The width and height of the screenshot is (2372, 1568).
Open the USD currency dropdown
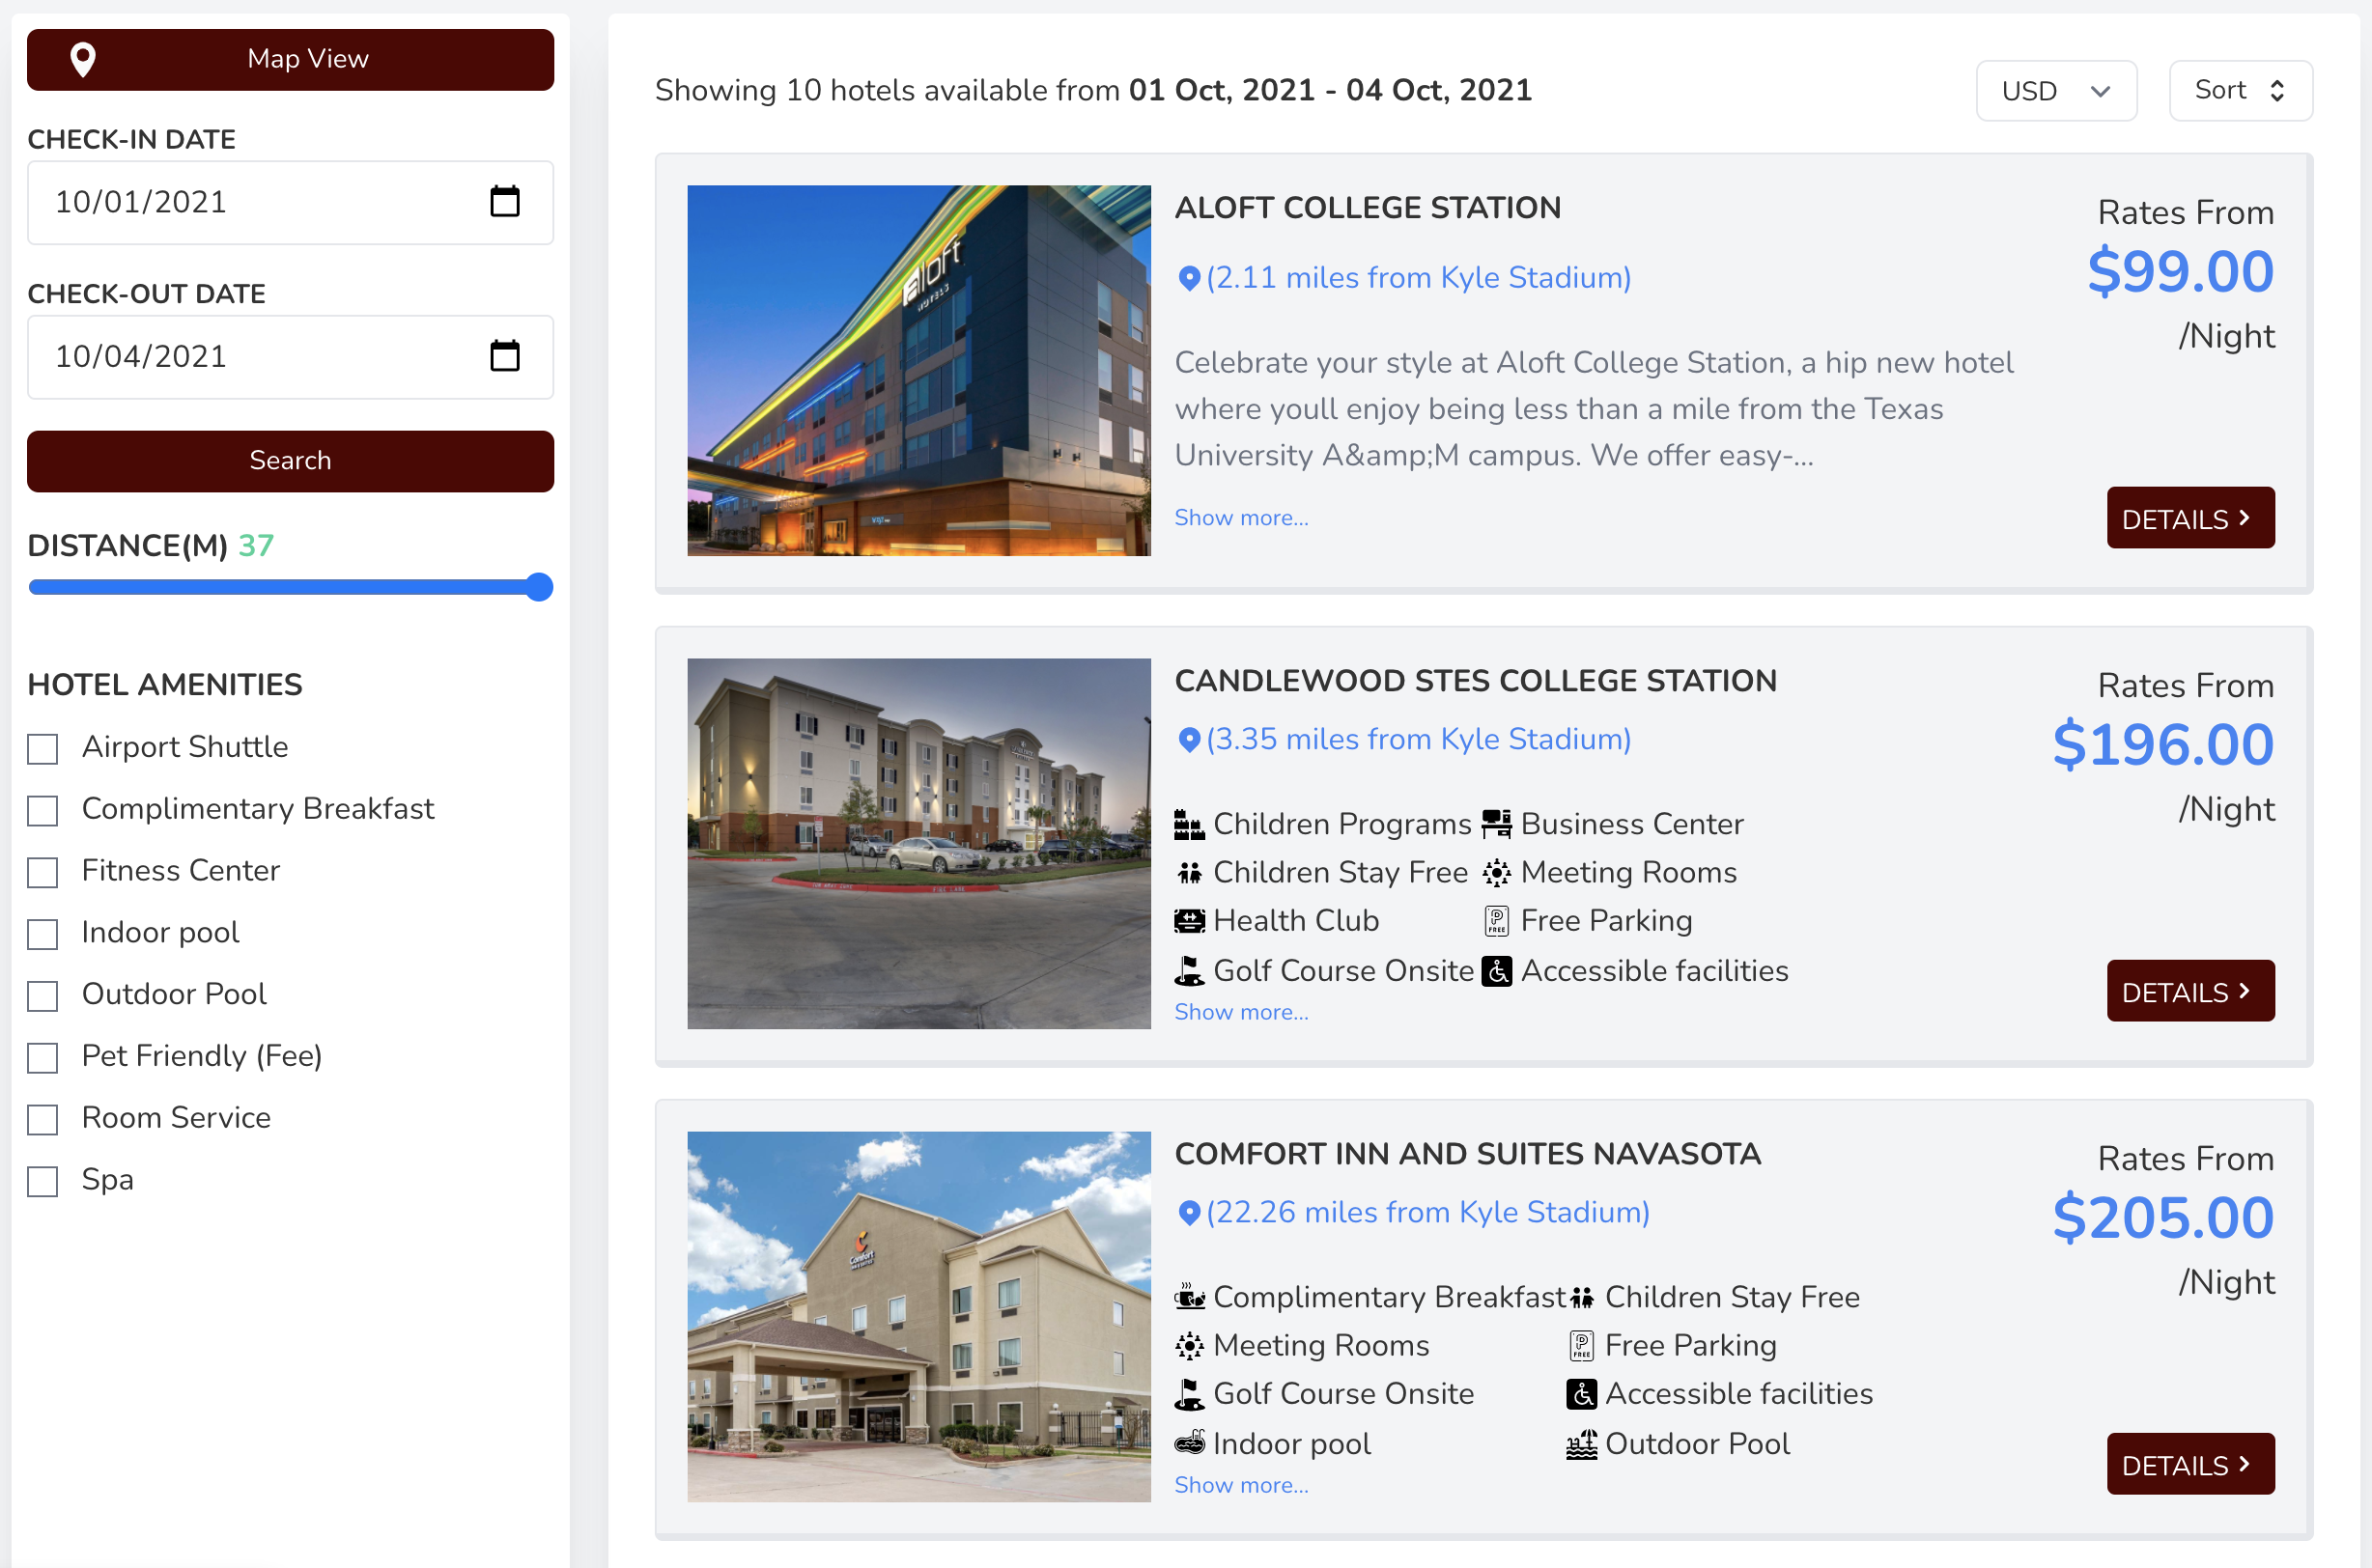pos(2056,91)
